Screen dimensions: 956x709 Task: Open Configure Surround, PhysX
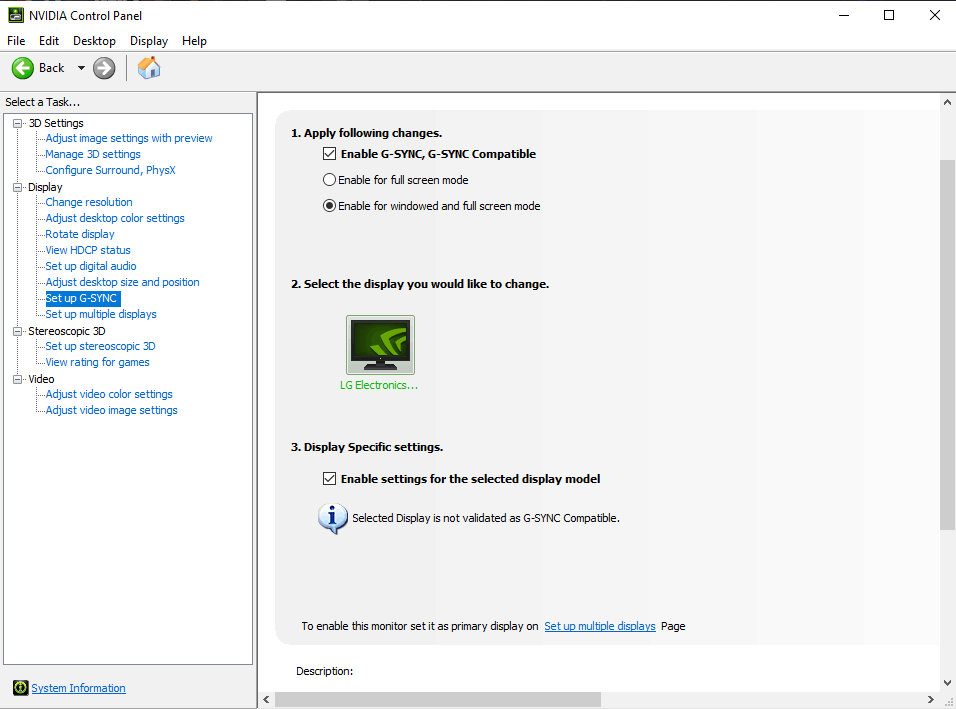[110, 170]
